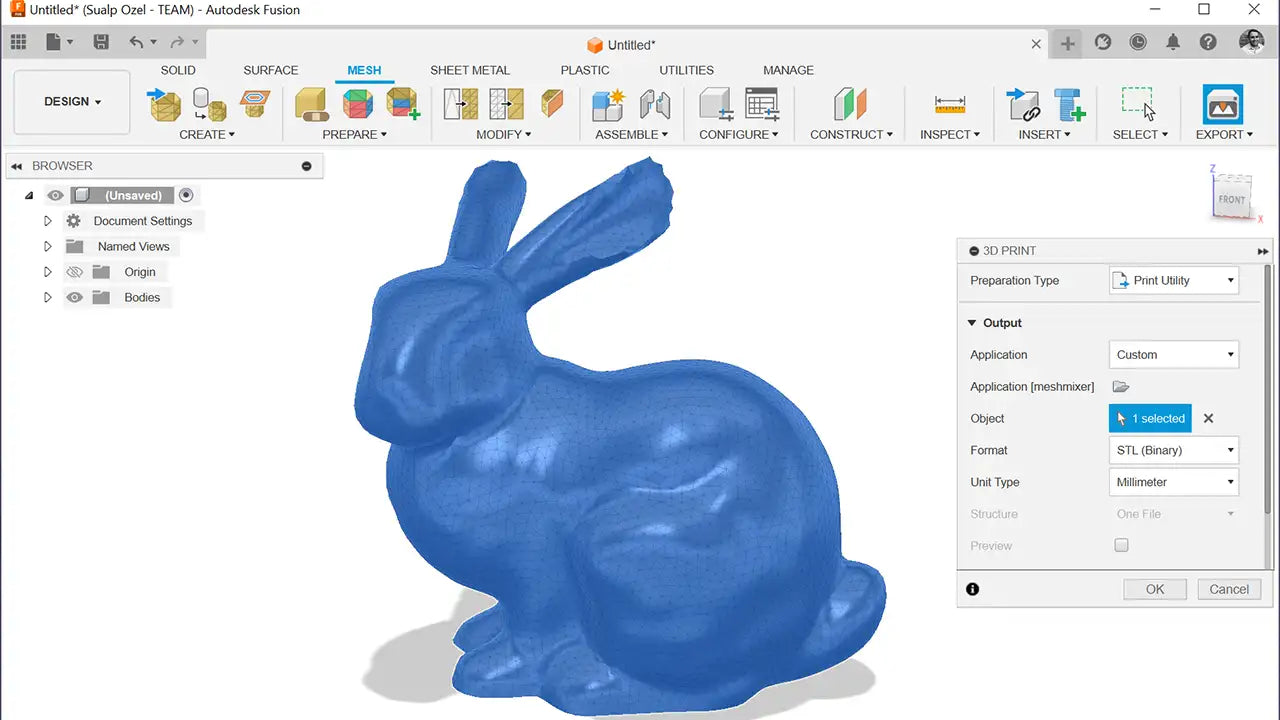The height and width of the screenshot is (720, 1280).
Task: Open the DESIGN workspace dropdown
Action: 72,102
